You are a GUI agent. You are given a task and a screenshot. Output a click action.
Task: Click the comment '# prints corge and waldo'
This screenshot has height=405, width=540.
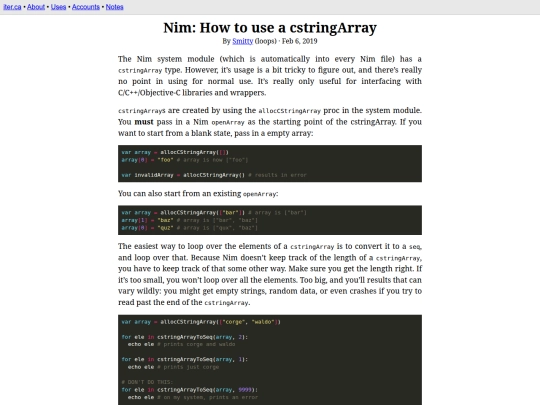(x=196, y=344)
